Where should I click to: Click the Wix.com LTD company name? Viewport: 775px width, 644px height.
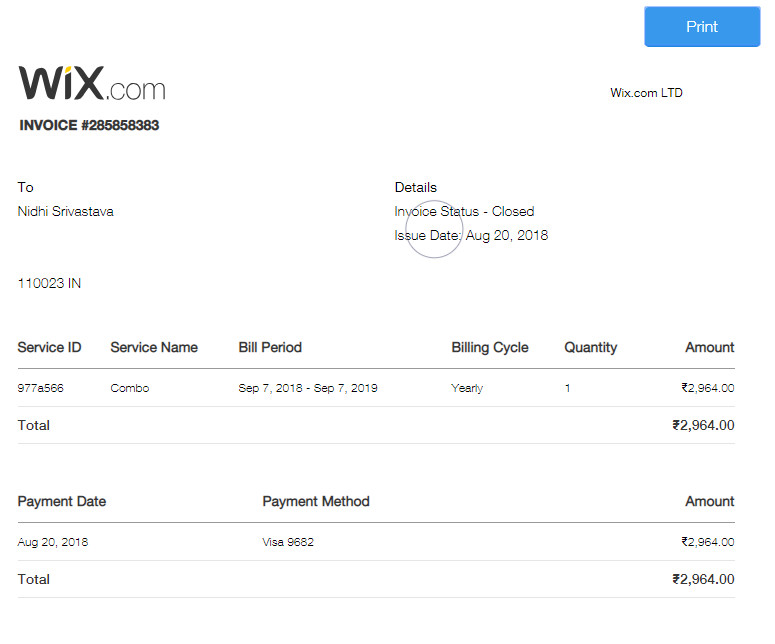[646, 93]
